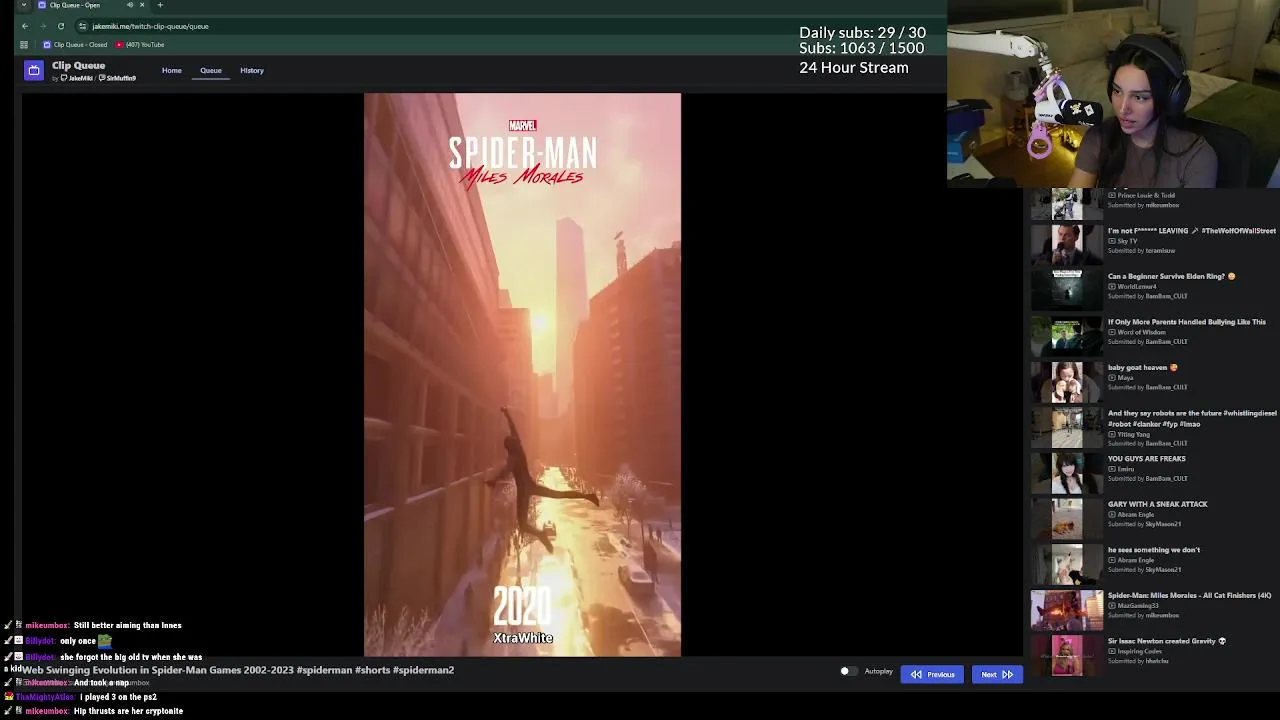The image size is (1280, 720).
Task: Open the (407) YouTube bookmark
Action: tap(140, 45)
